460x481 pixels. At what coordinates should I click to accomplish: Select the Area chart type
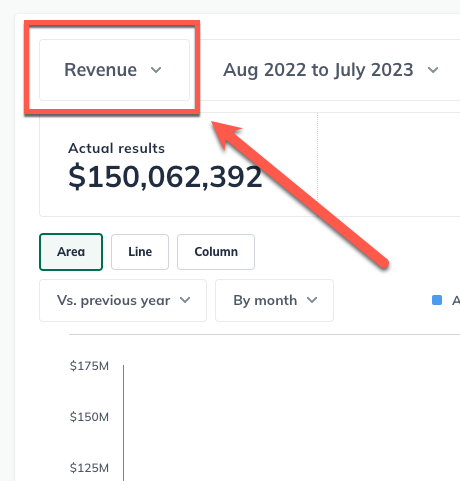tap(71, 252)
